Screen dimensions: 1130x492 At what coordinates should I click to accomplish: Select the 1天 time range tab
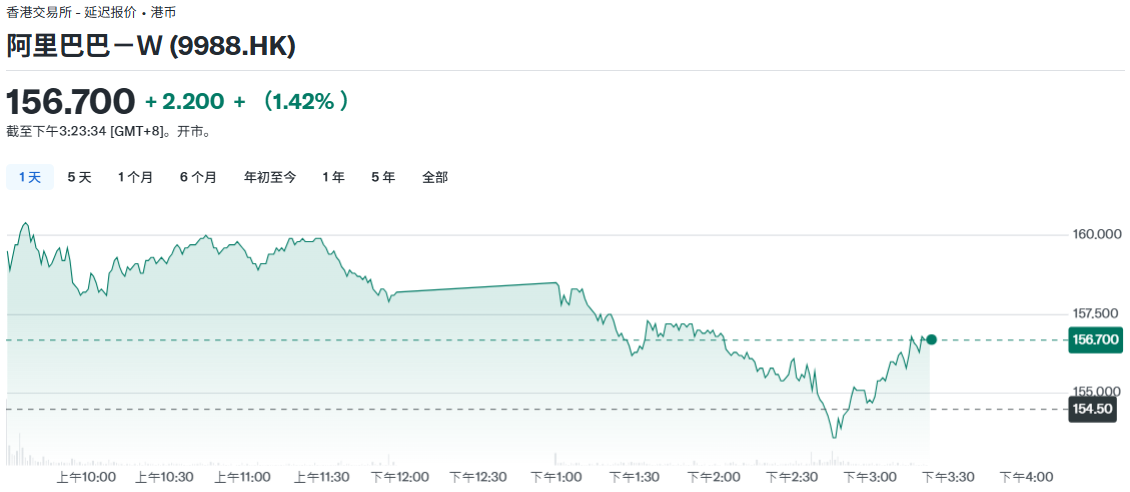(30, 177)
